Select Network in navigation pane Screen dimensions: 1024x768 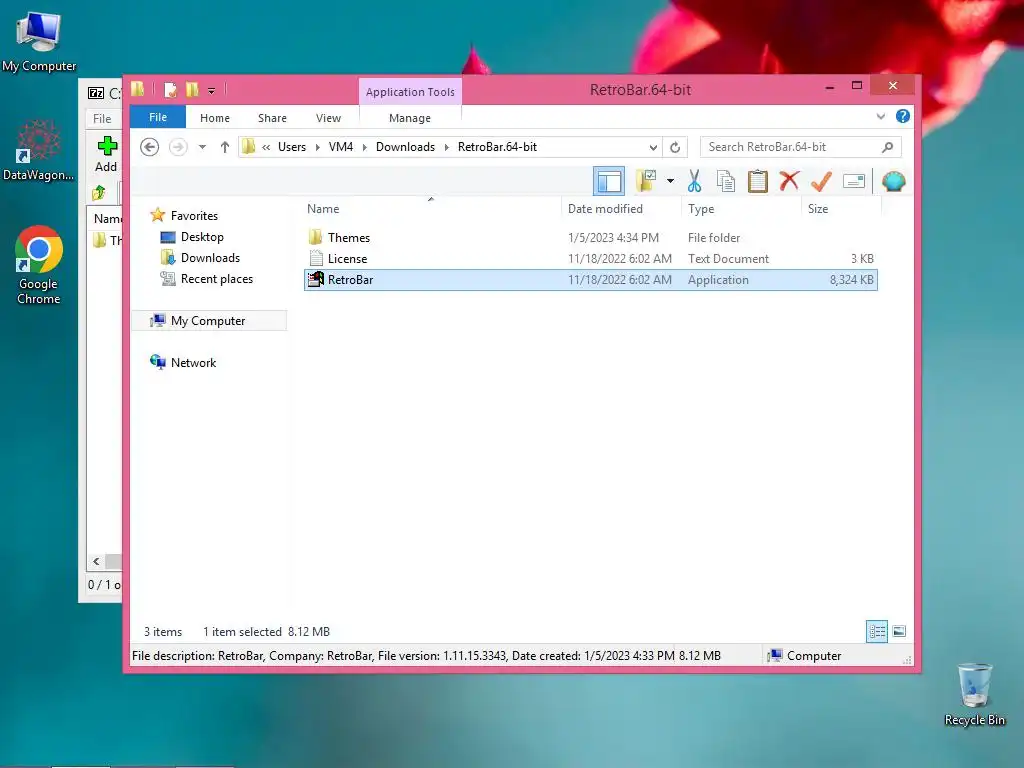coord(193,362)
